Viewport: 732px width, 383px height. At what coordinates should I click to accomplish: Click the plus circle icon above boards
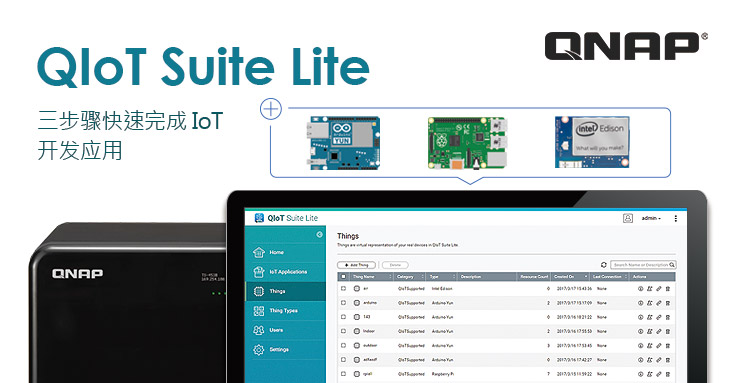271,109
